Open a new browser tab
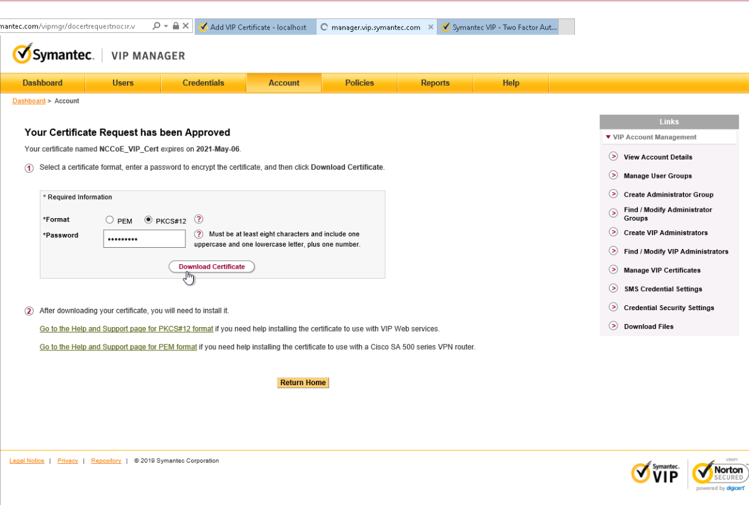 click(x=567, y=27)
